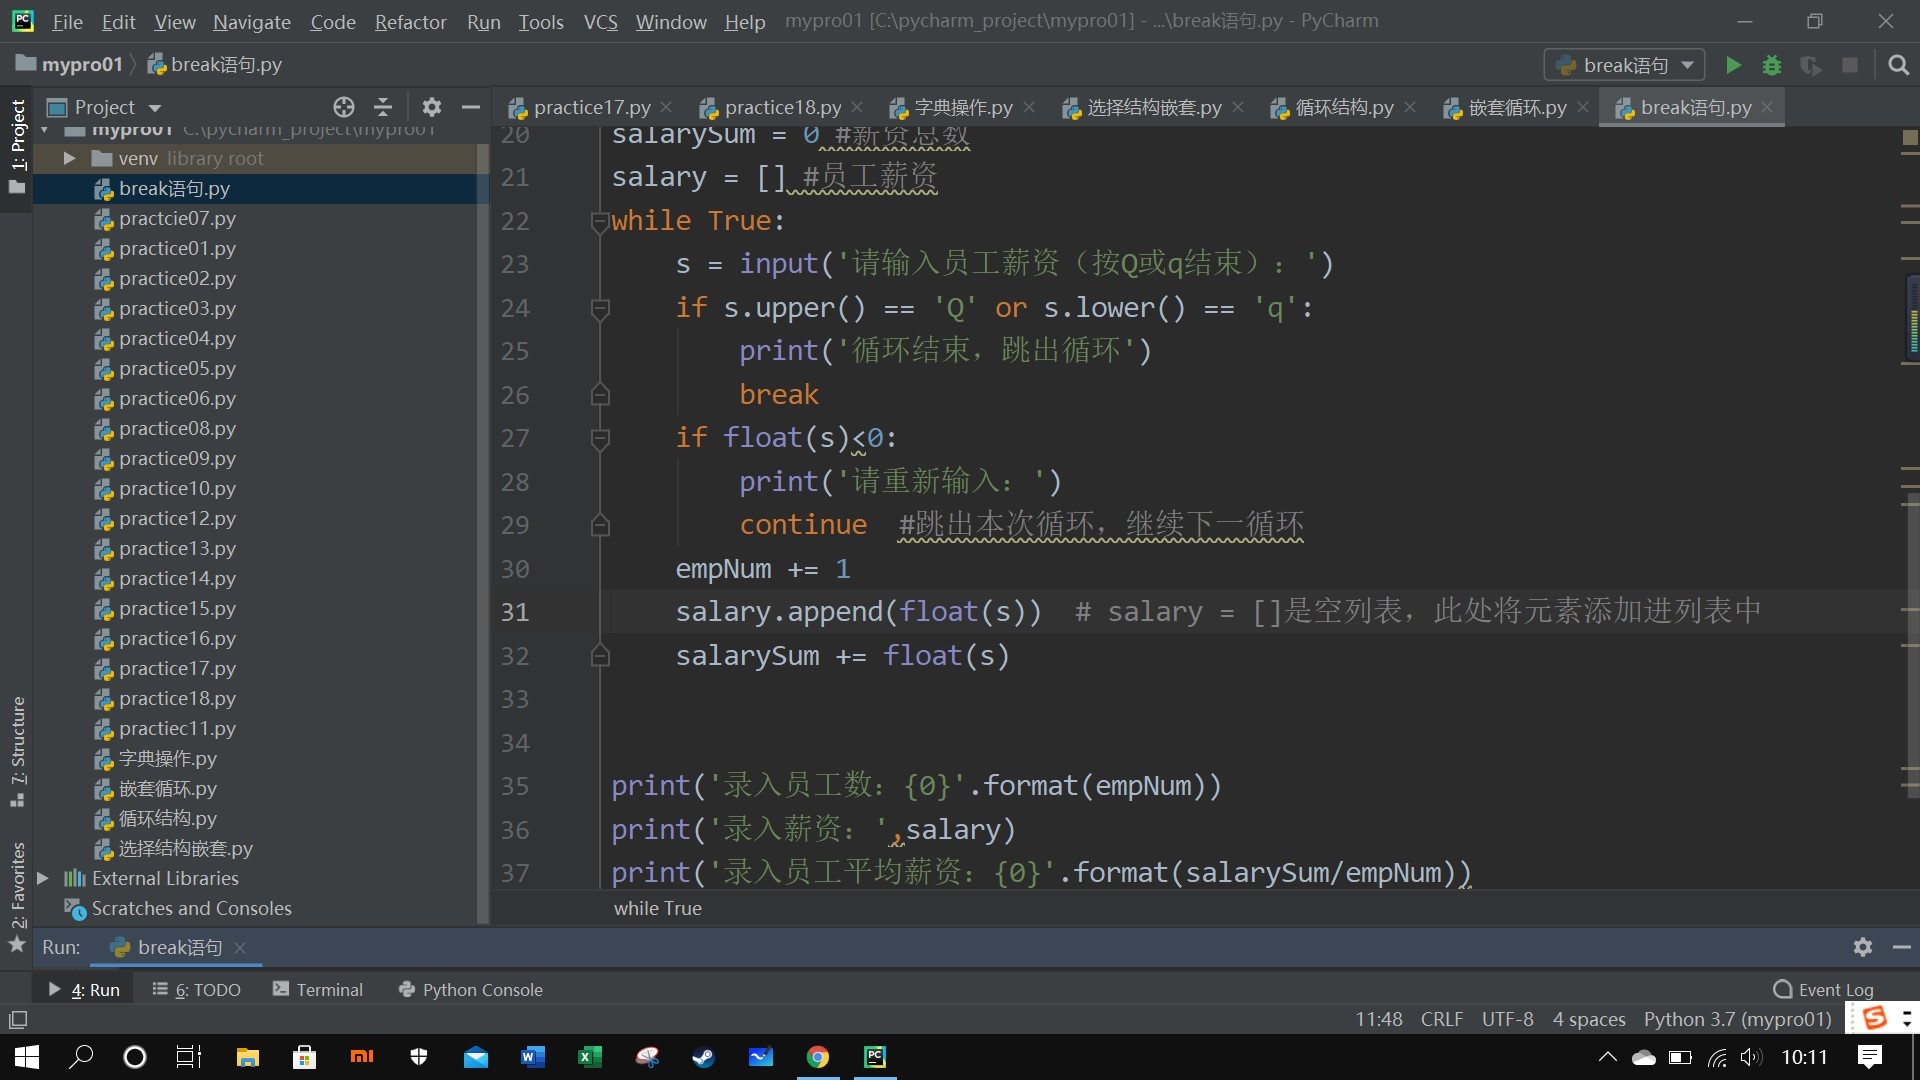Open the Navigate menu

coord(252,21)
